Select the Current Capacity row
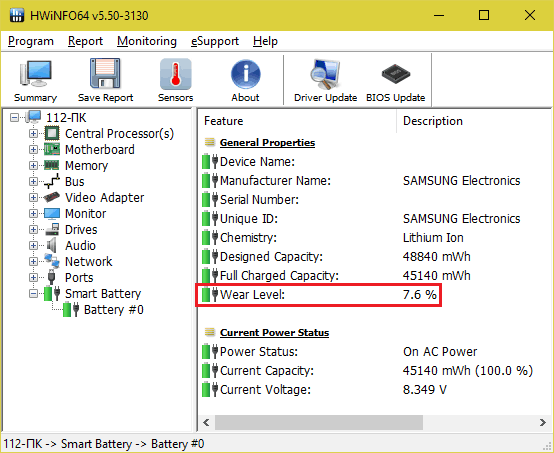The height and width of the screenshot is (453, 554). [367, 371]
